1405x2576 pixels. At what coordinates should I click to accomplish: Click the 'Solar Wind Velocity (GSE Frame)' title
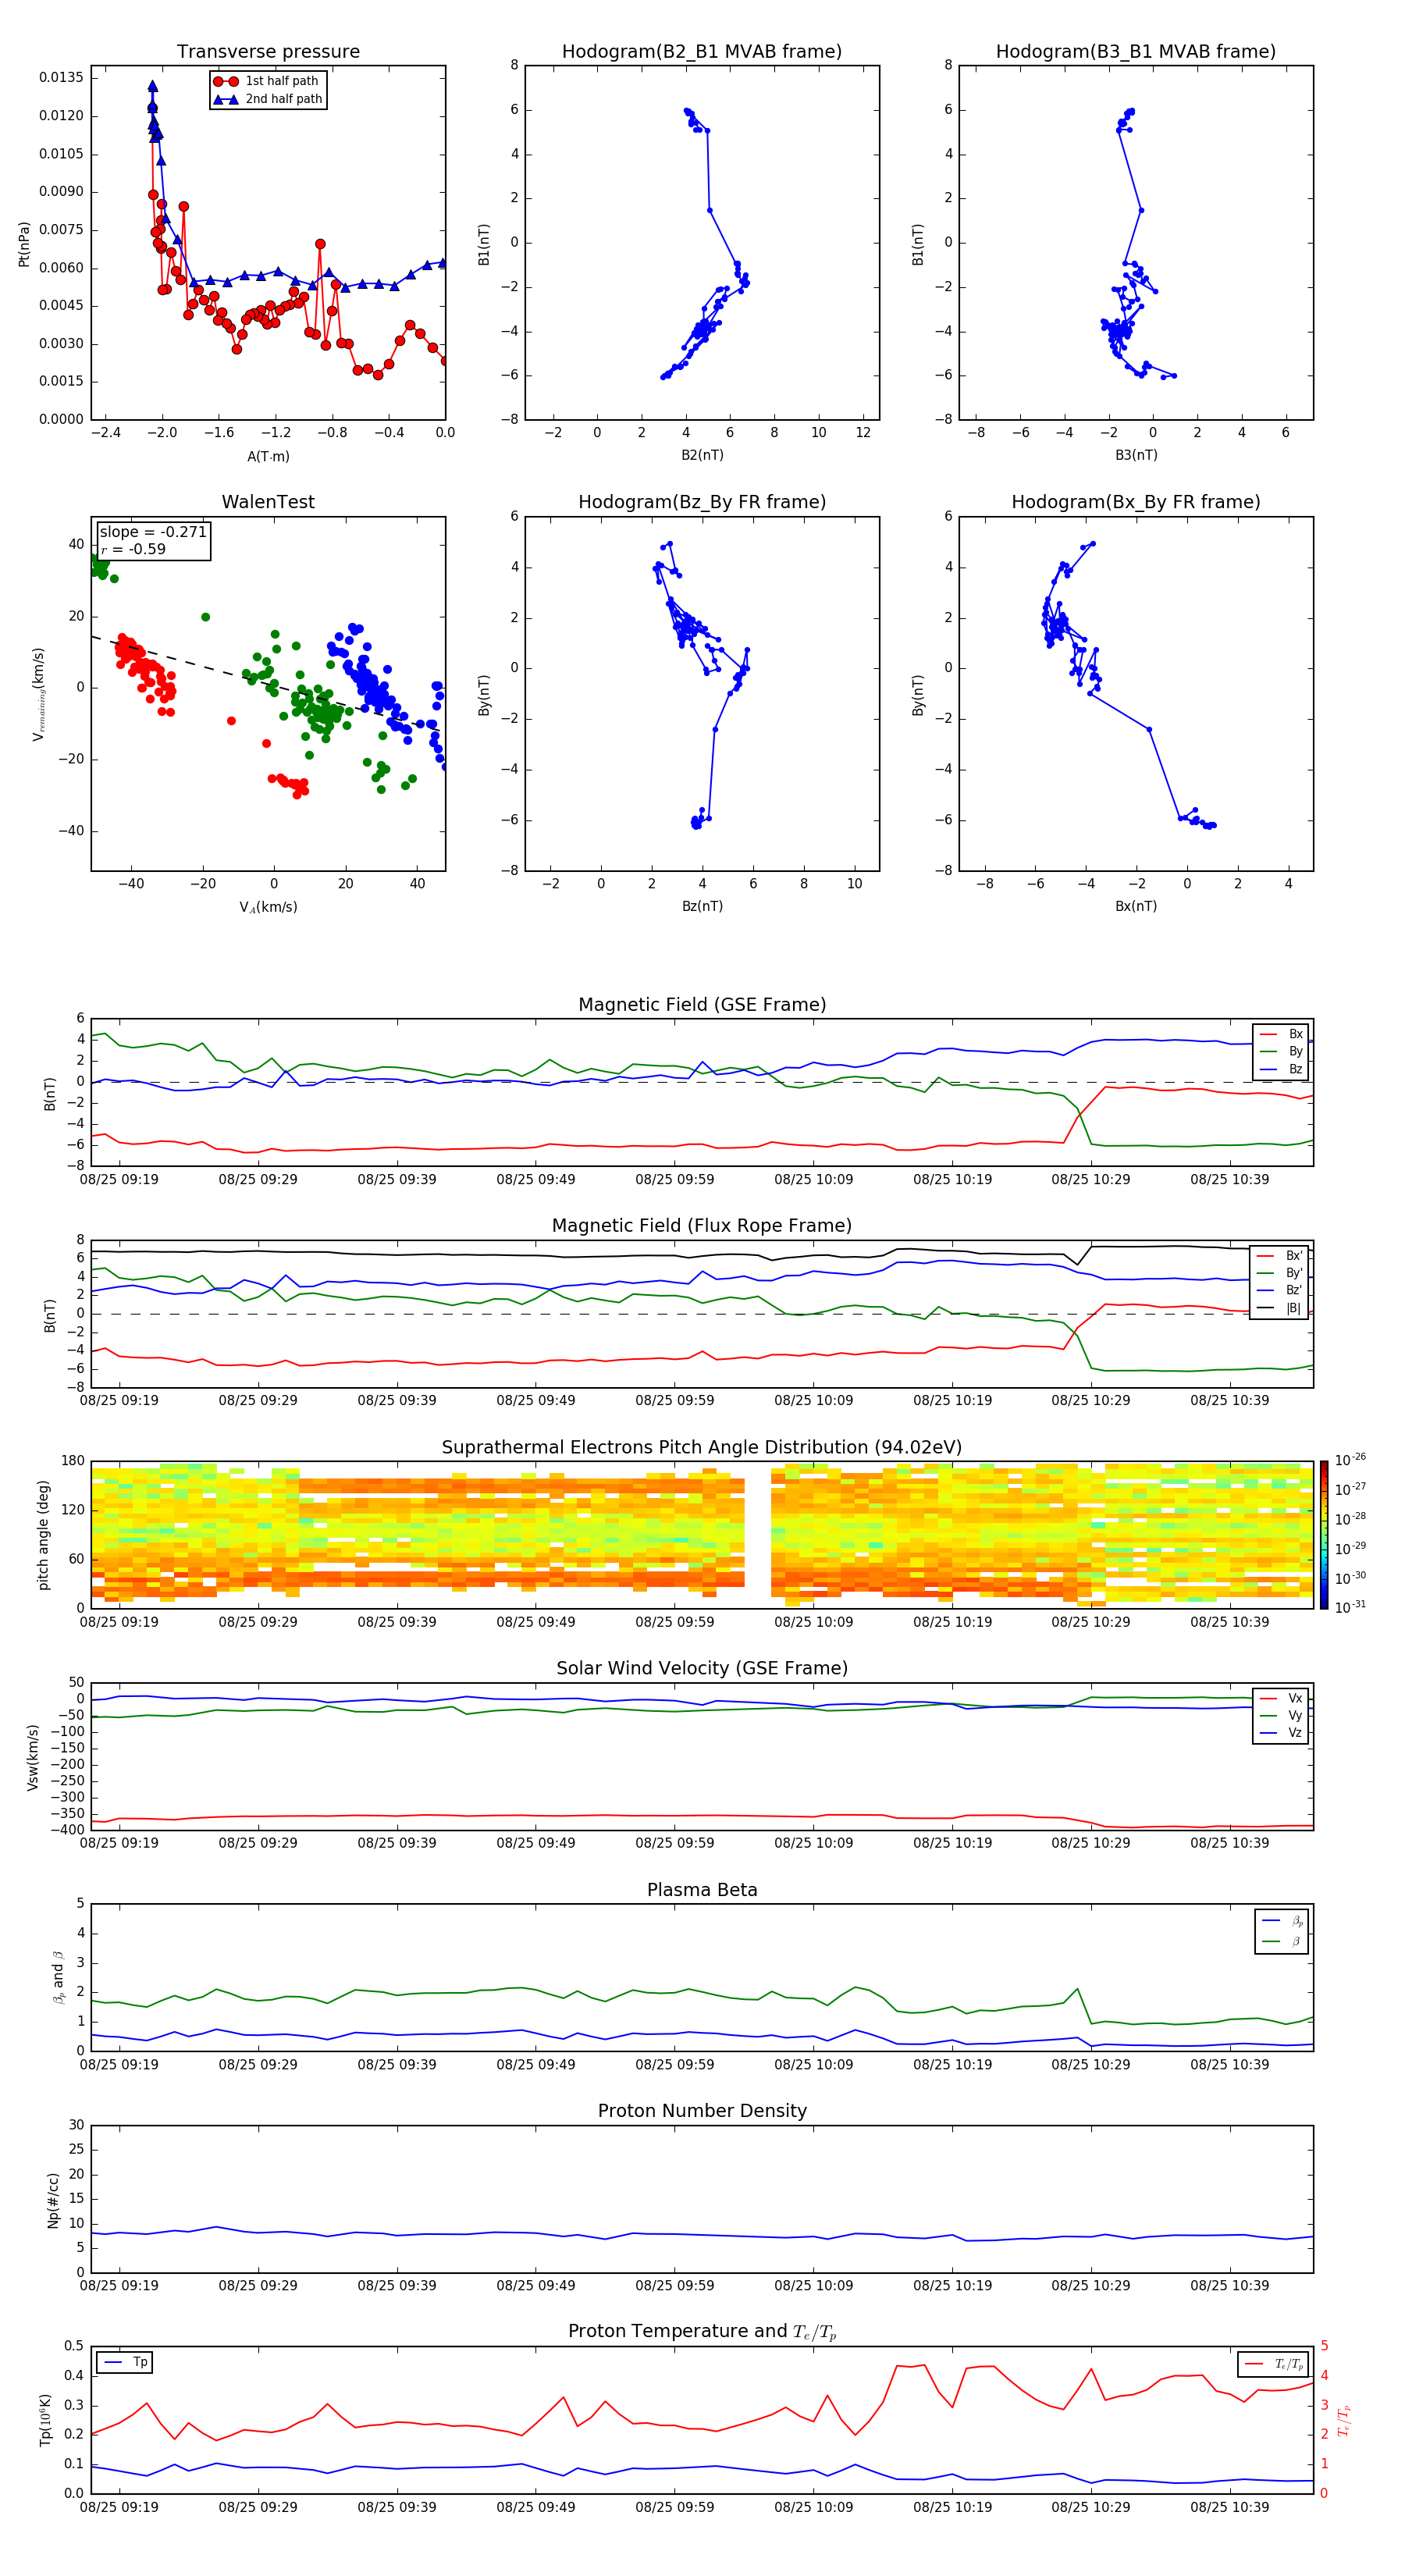[x=702, y=1668]
